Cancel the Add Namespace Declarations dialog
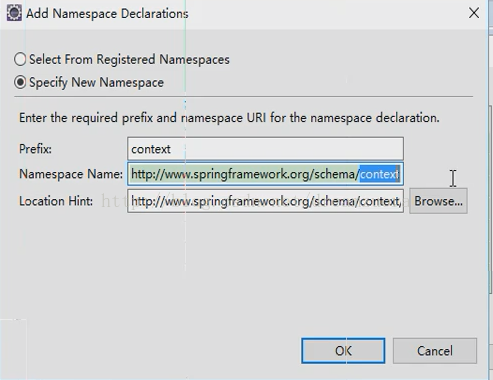Viewport: 493px width, 380px height. [435, 351]
